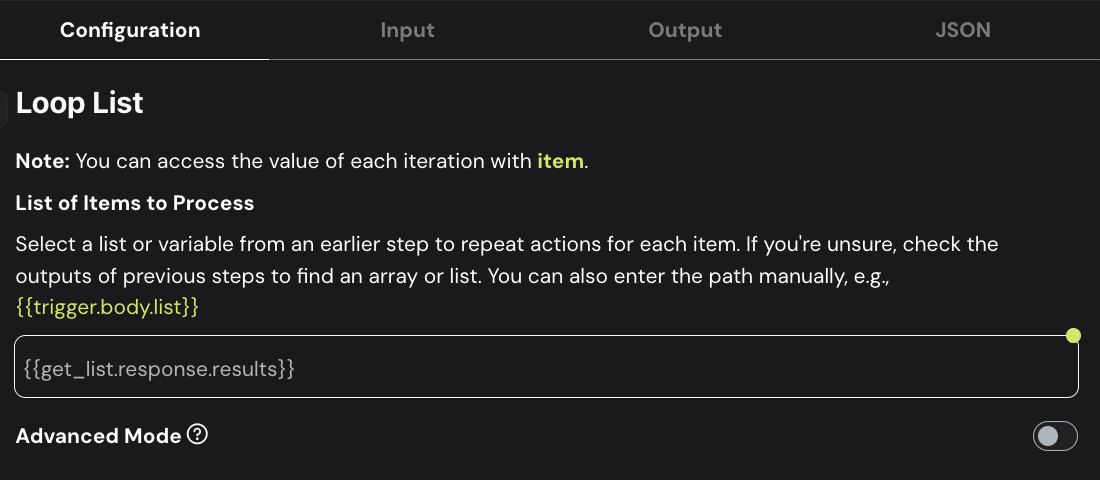Click the bold 'Note:' label
Viewport: 1100px width, 480px height.
[x=43, y=160]
